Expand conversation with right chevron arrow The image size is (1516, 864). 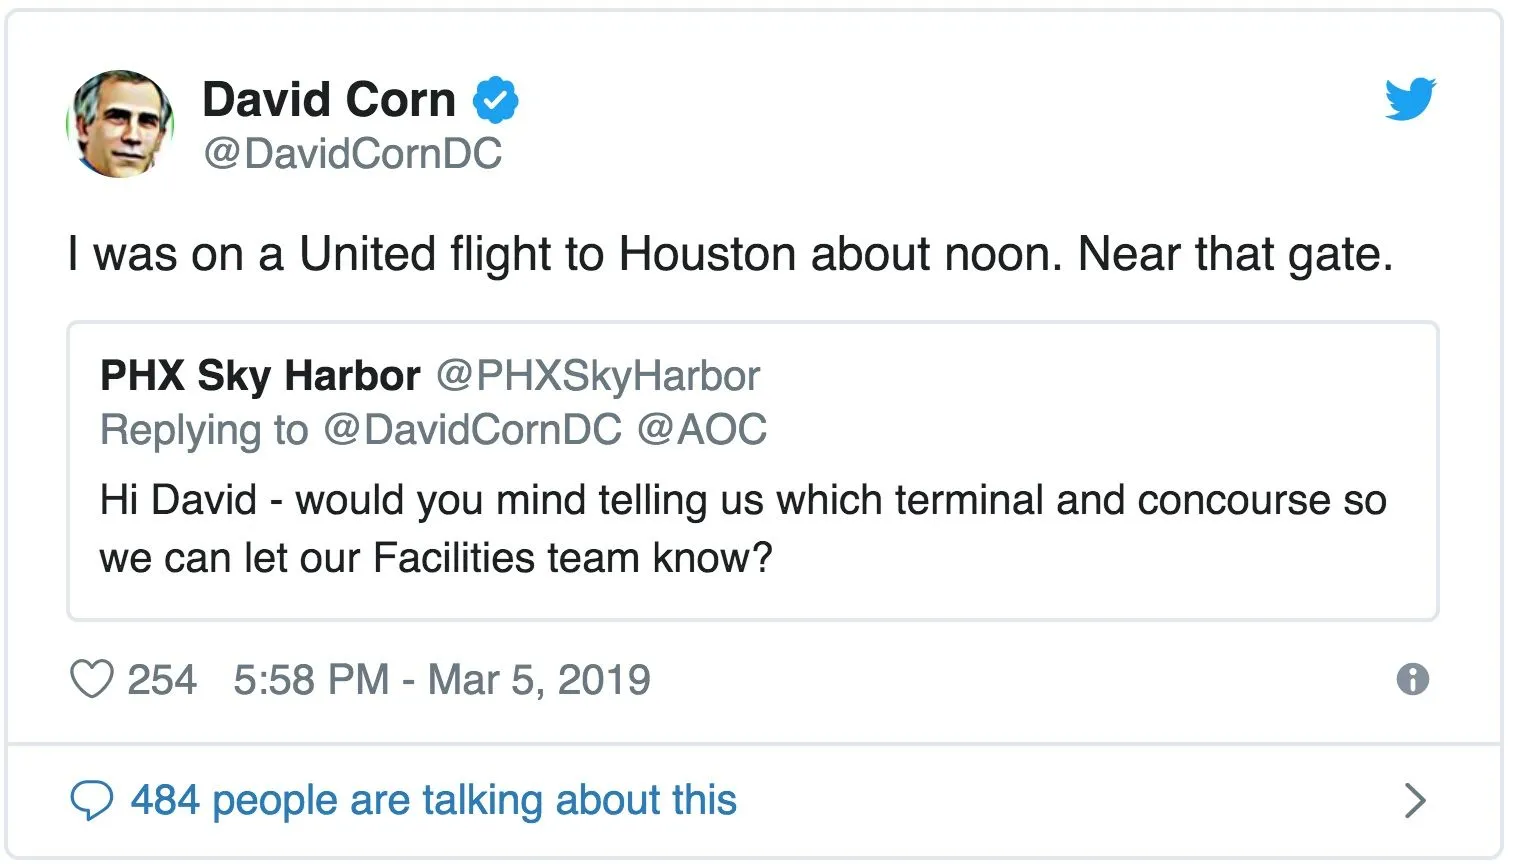[1414, 801]
